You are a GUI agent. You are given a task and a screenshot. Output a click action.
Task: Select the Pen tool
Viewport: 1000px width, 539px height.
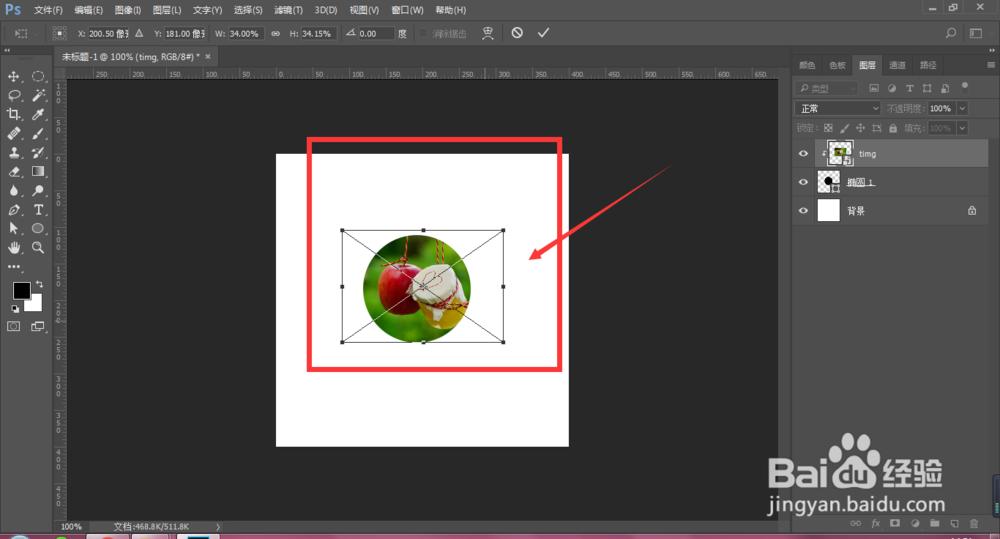(x=13, y=209)
